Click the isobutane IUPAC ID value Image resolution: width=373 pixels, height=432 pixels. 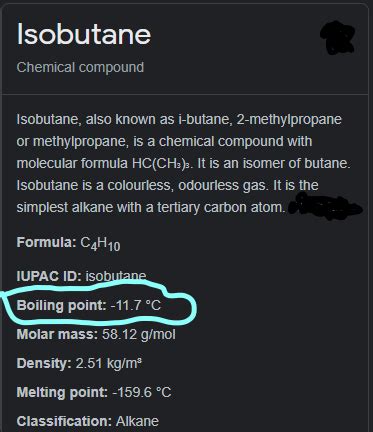[x=116, y=276]
